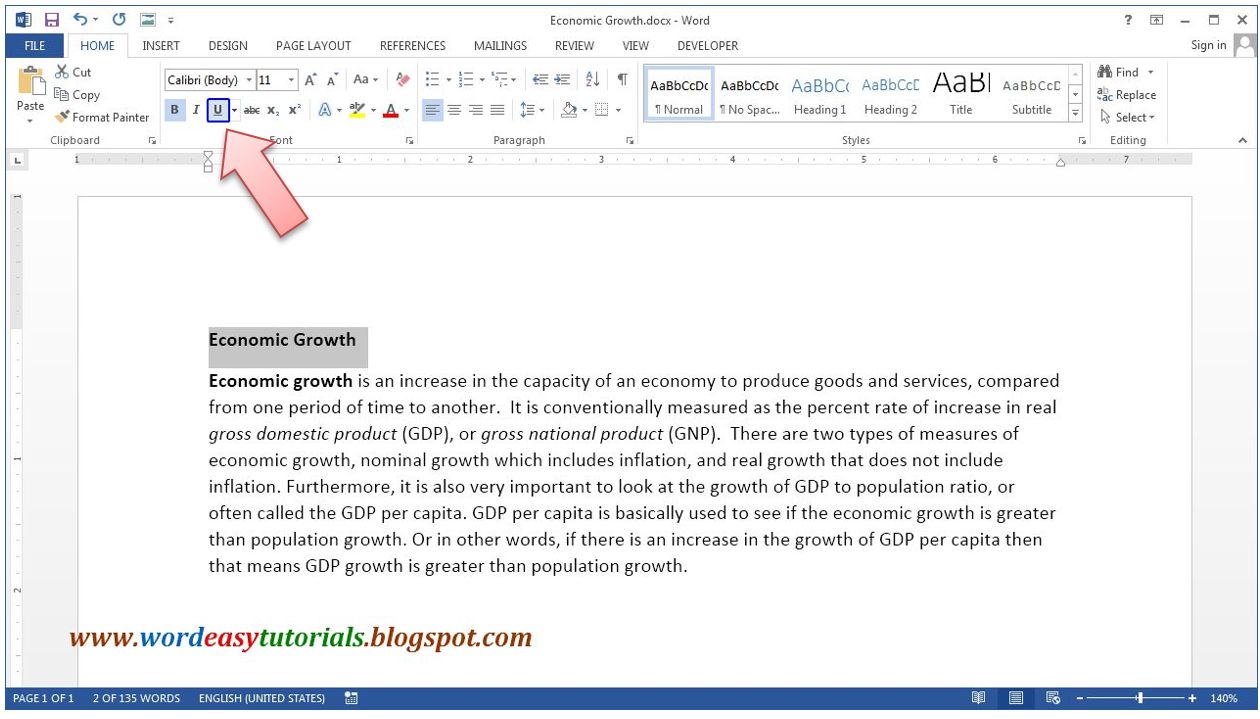Sort selected text with the Sort icon
This screenshot has width=1260, height=719.
[x=590, y=79]
